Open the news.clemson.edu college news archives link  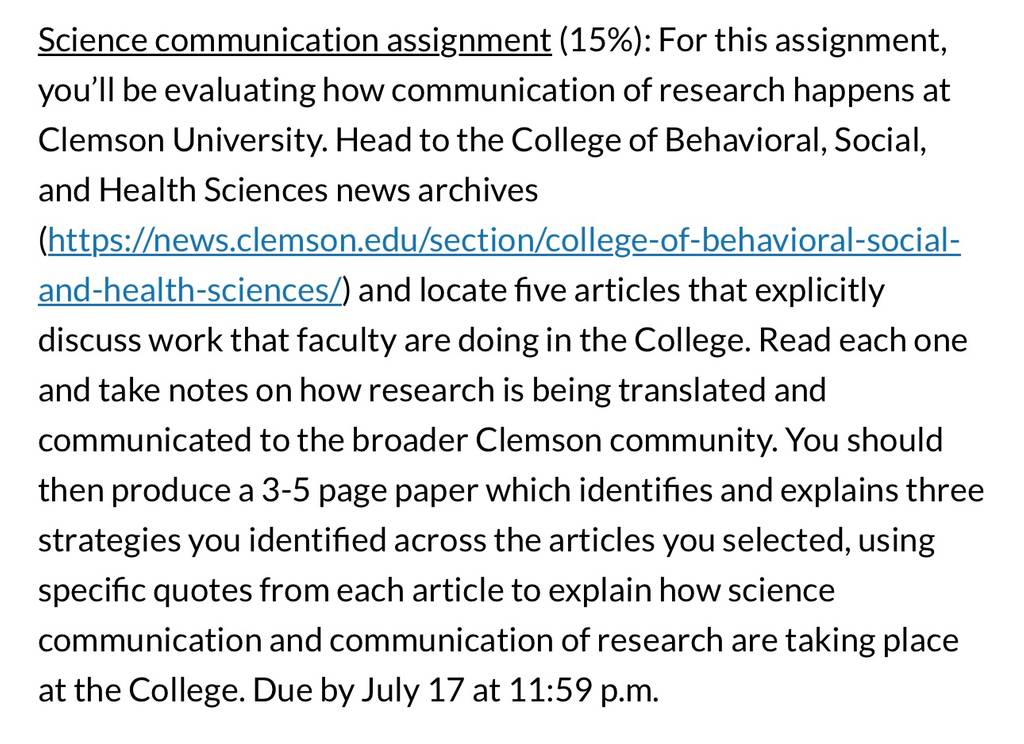(504, 241)
